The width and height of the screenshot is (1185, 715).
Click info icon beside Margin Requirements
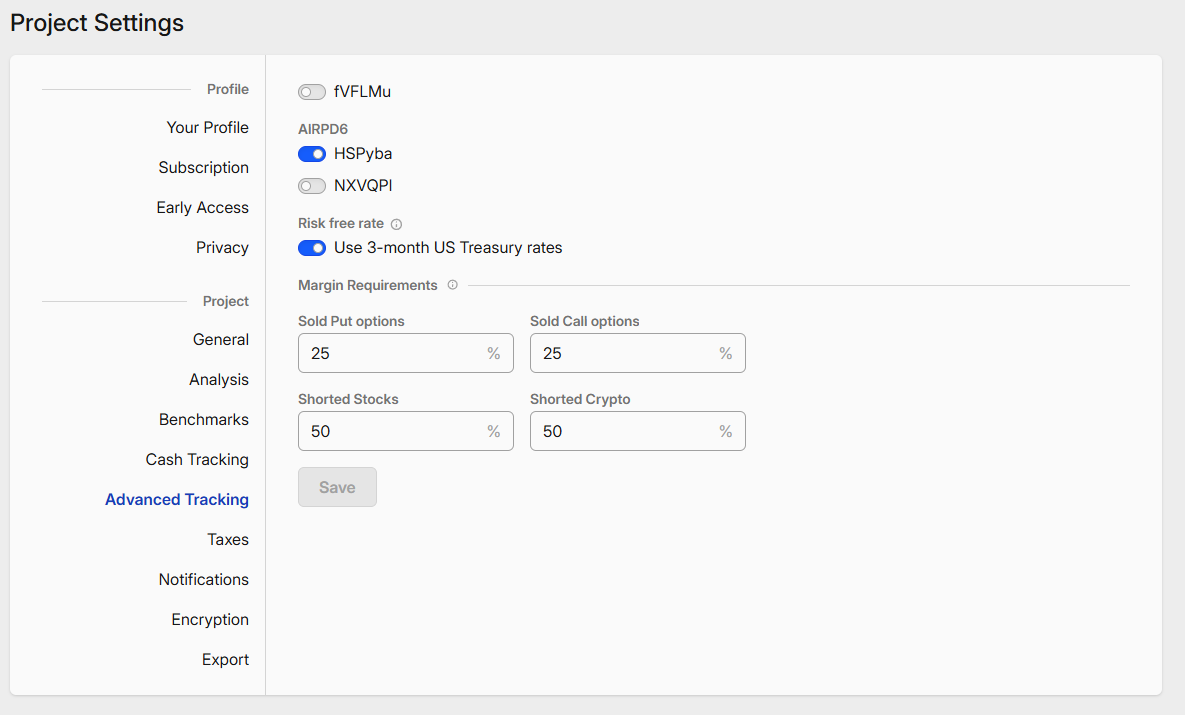click(x=452, y=285)
